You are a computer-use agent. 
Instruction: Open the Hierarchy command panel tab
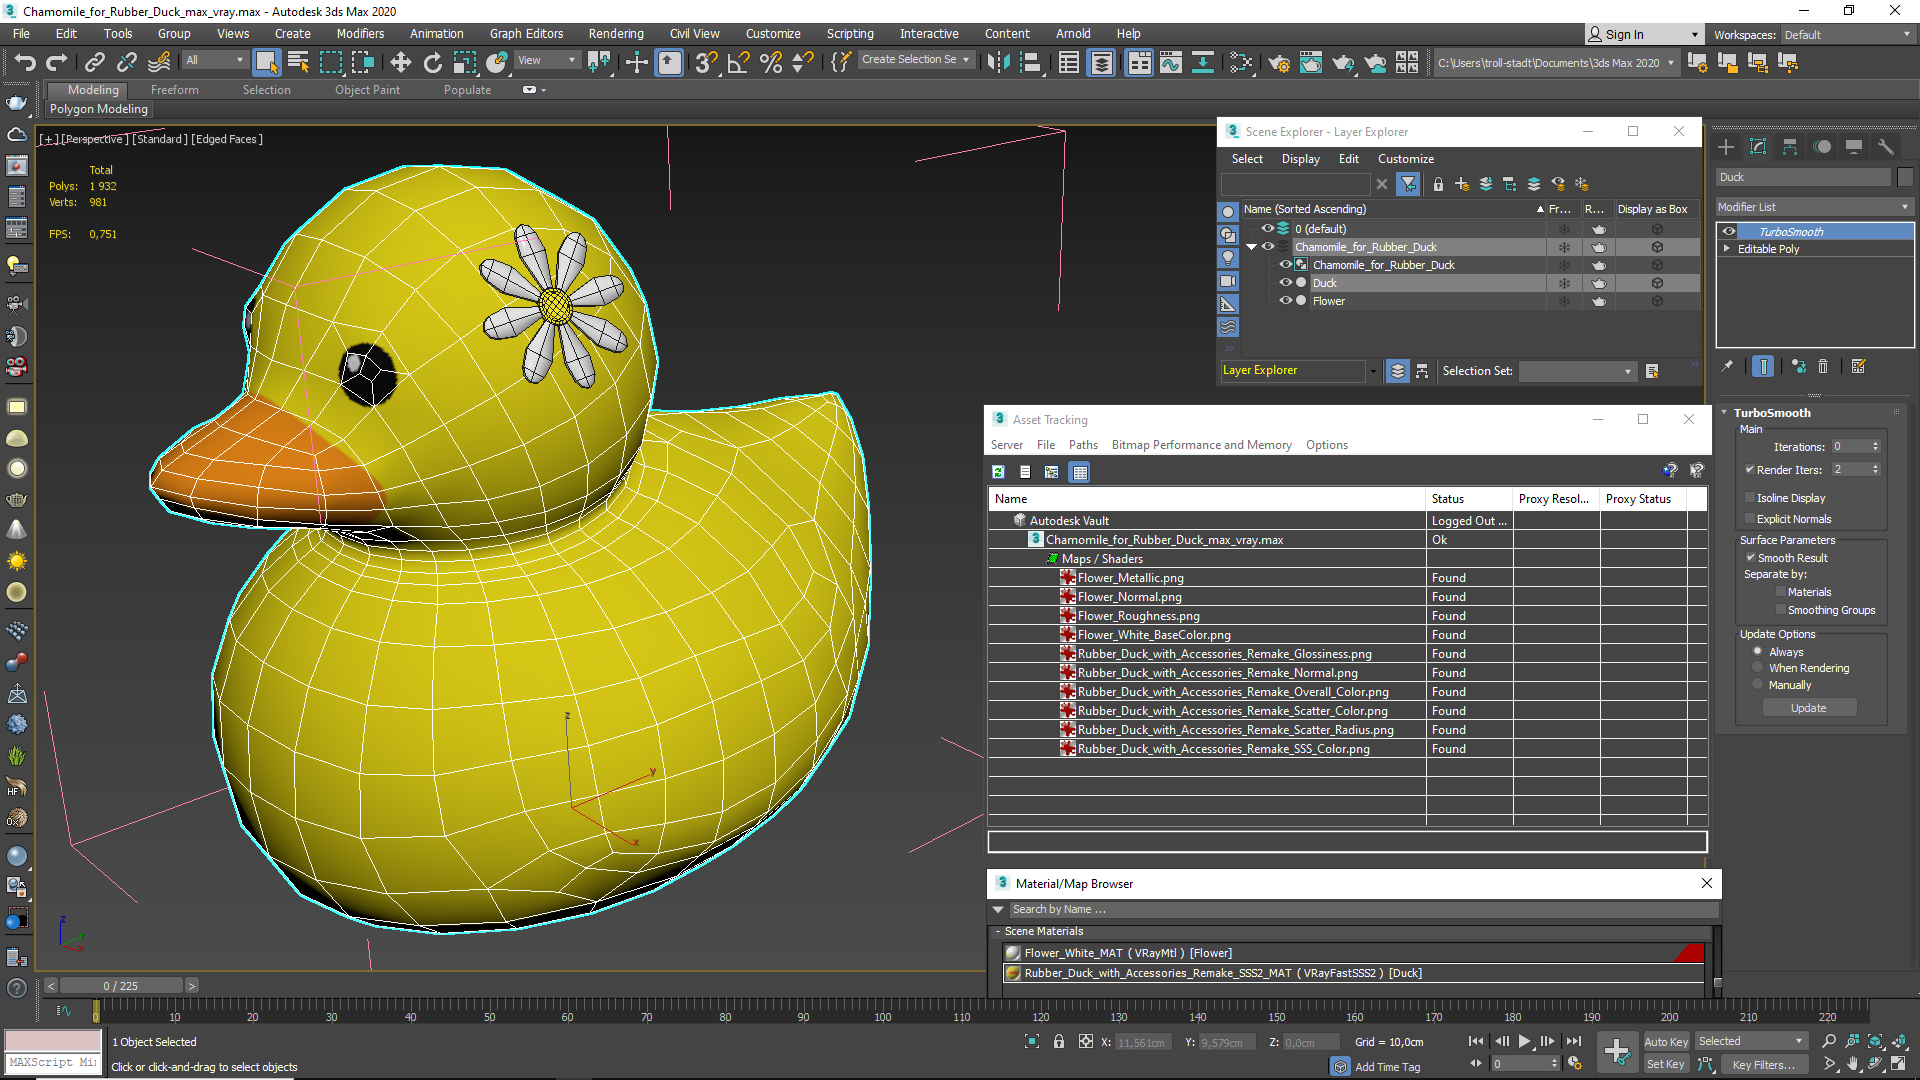coord(1790,147)
